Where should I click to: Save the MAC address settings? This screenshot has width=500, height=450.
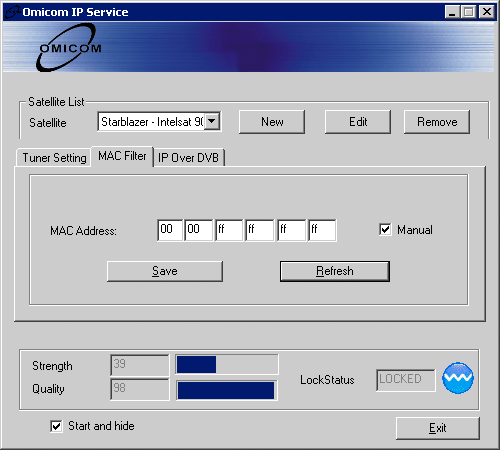click(x=165, y=271)
